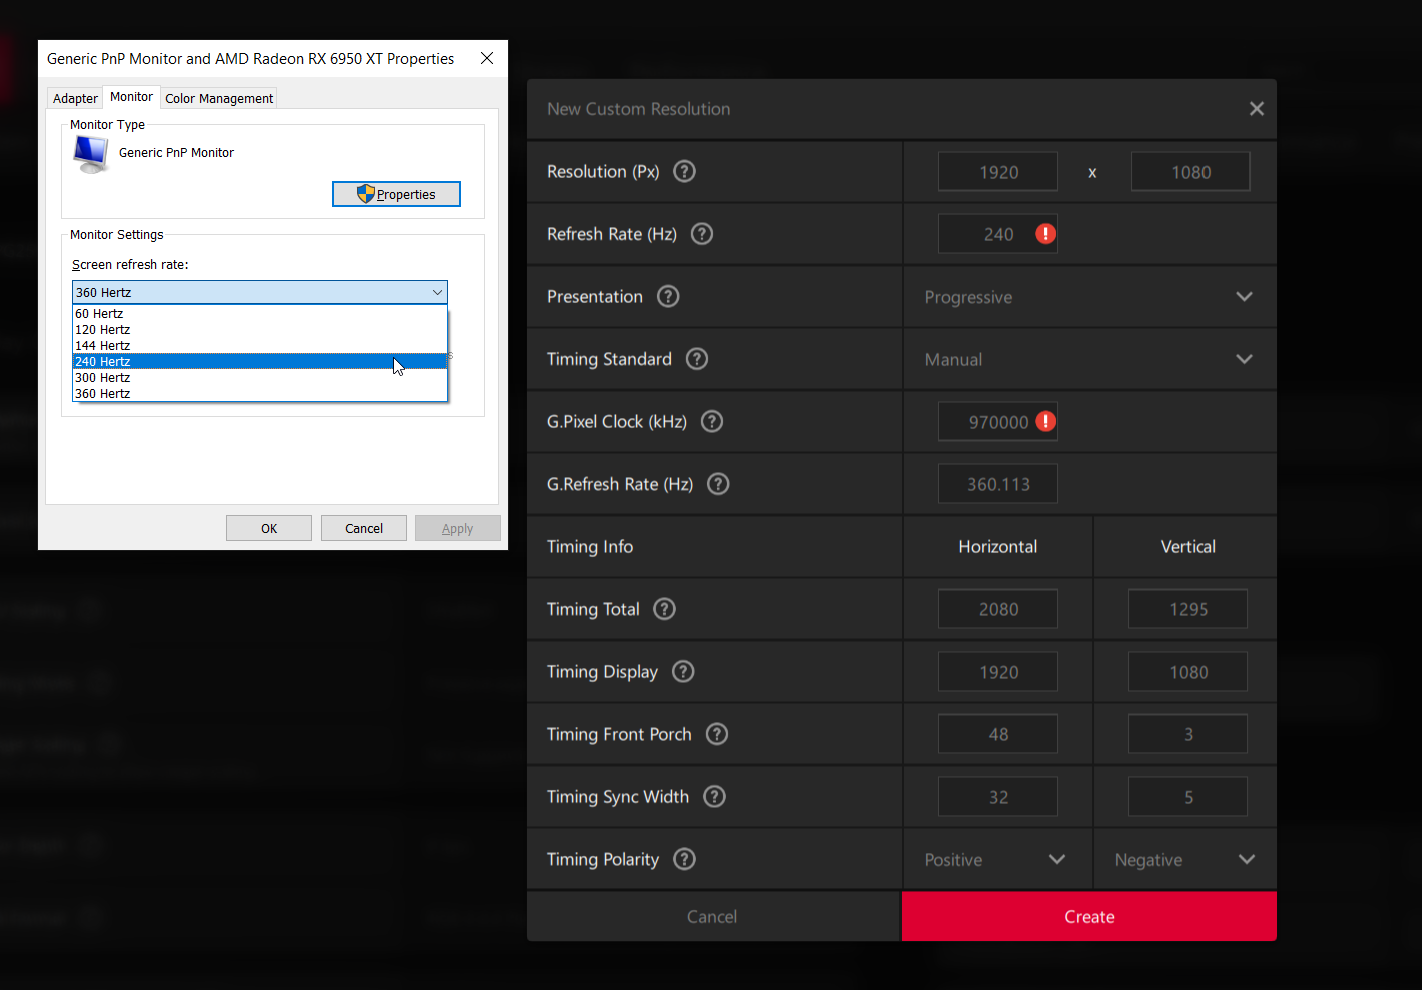The width and height of the screenshot is (1422, 990).
Task: Click the Timing Front Porch help icon
Action: pos(717,734)
